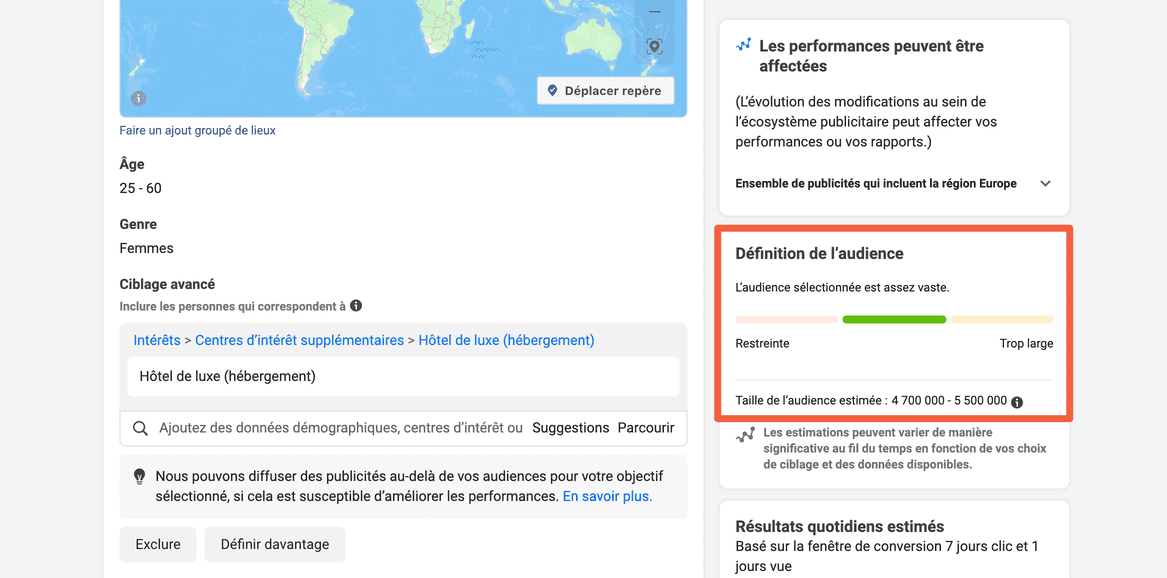This screenshot has height=578, width=1167.
Task: Click info icon next to Inclure les personnes
Action: point(356,306)
